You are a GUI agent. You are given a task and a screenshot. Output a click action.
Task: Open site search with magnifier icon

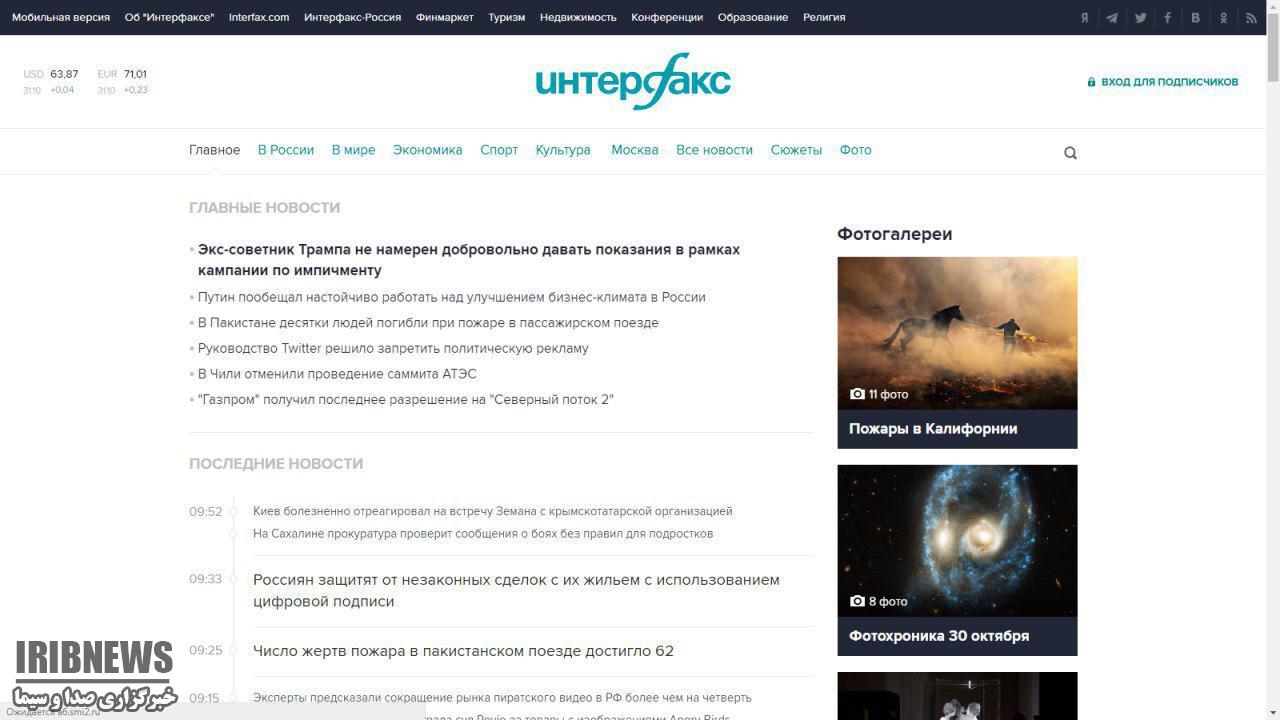tap(1070, 153)
